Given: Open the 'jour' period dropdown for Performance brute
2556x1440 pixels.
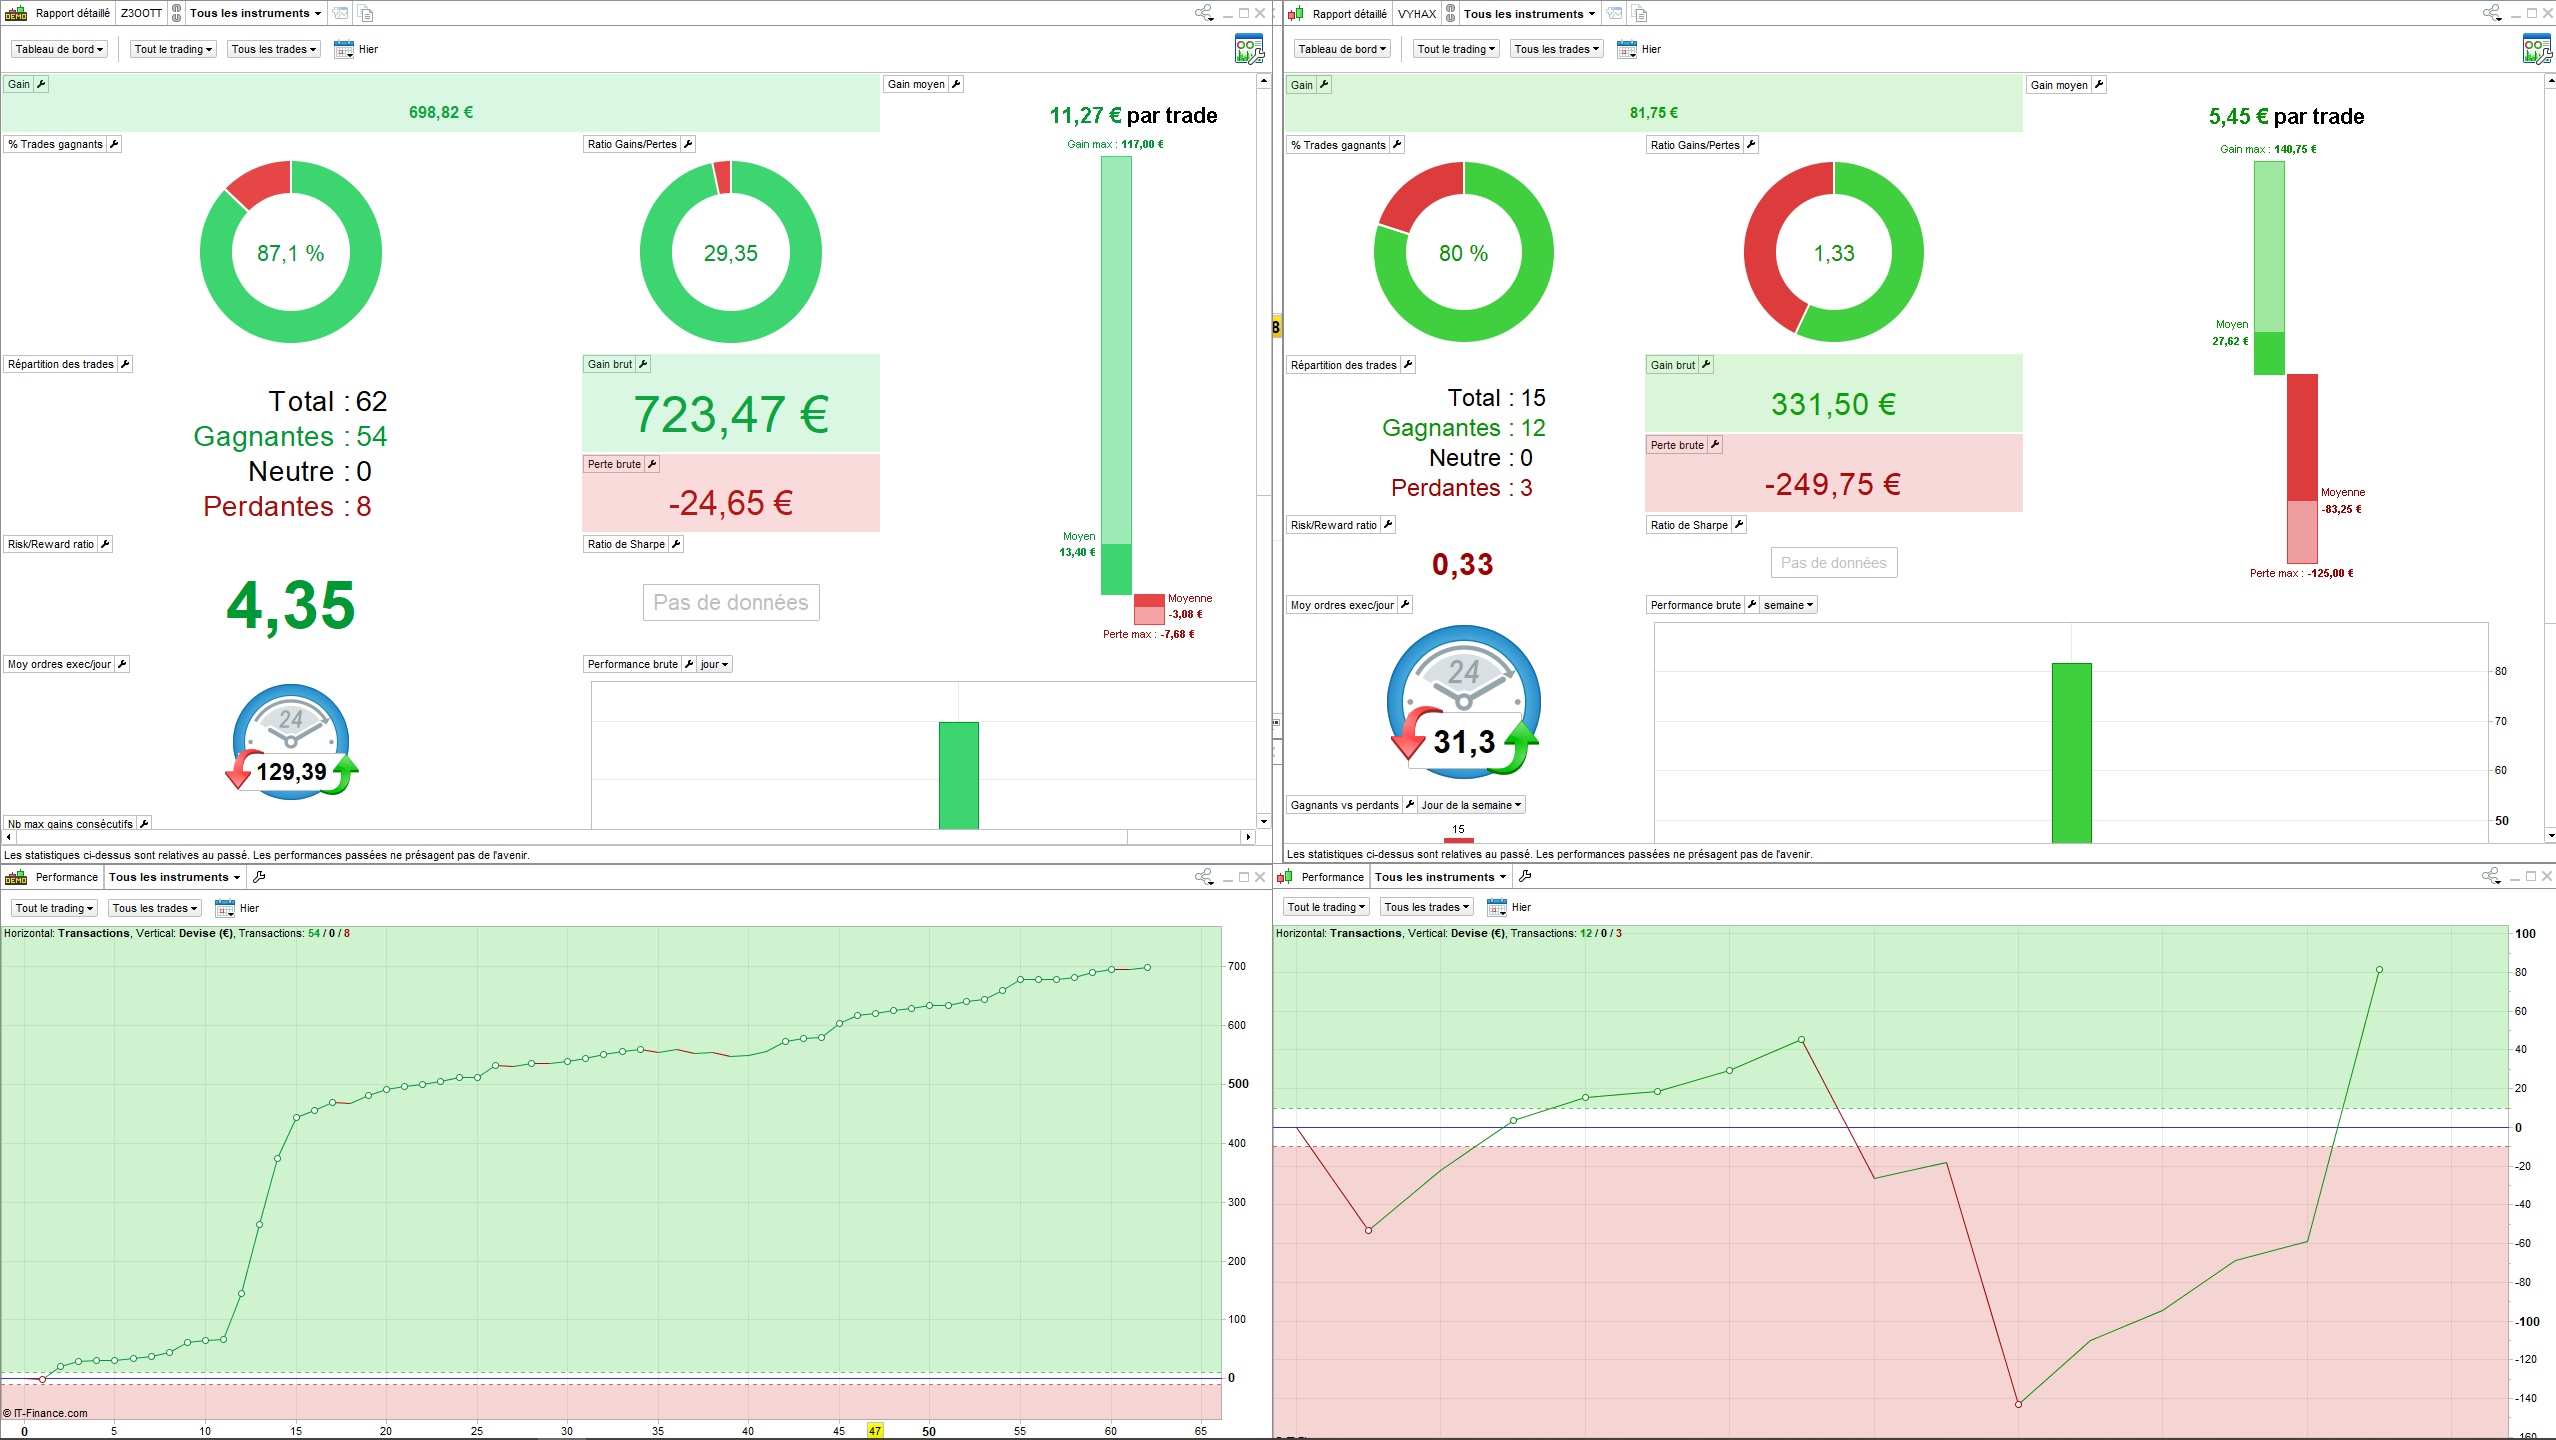Looking at the screenshot, I should tap(714, 664).
